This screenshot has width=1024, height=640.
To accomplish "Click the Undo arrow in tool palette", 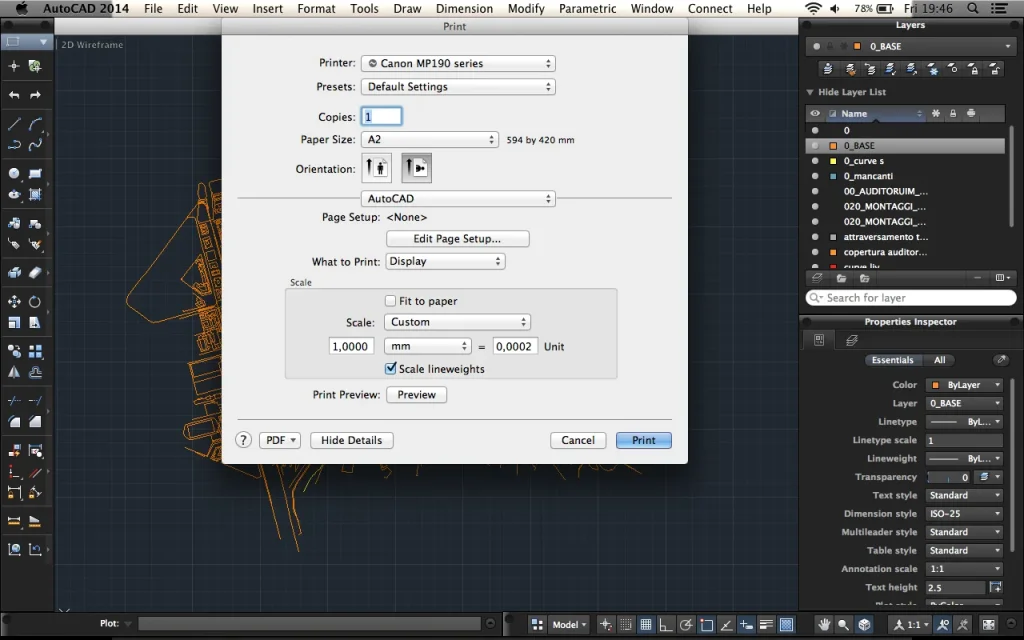I will pos(14,95).
